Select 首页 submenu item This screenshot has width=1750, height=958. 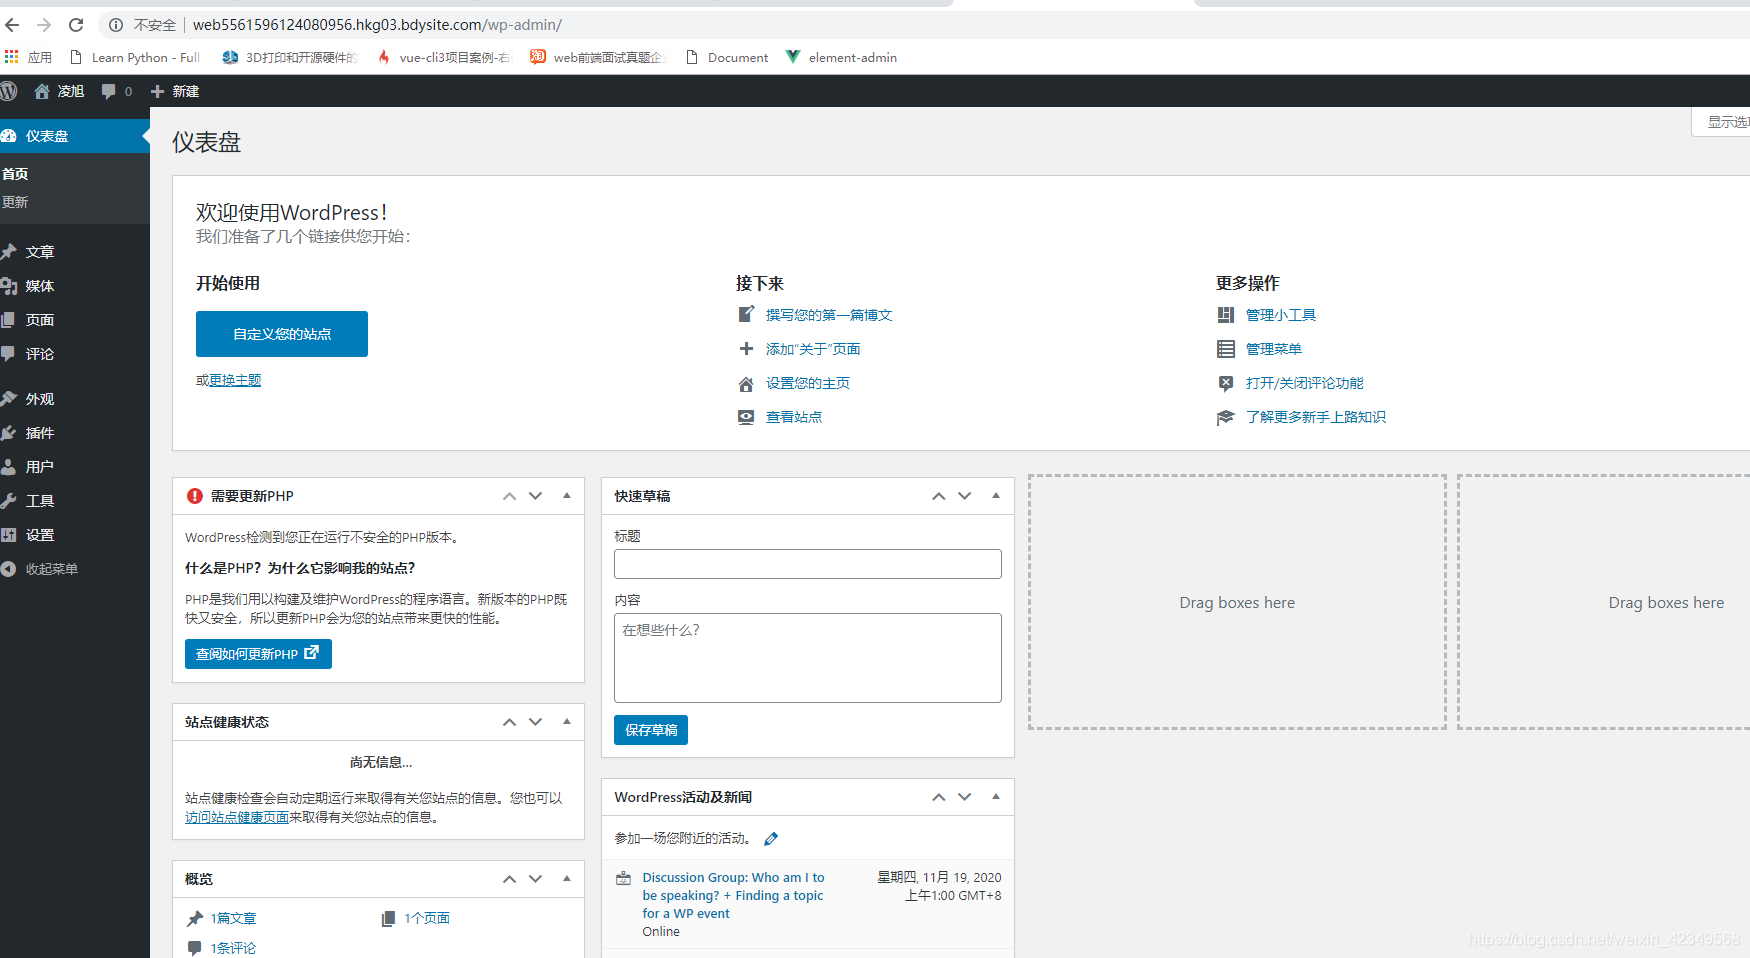(x=15, y=174)
